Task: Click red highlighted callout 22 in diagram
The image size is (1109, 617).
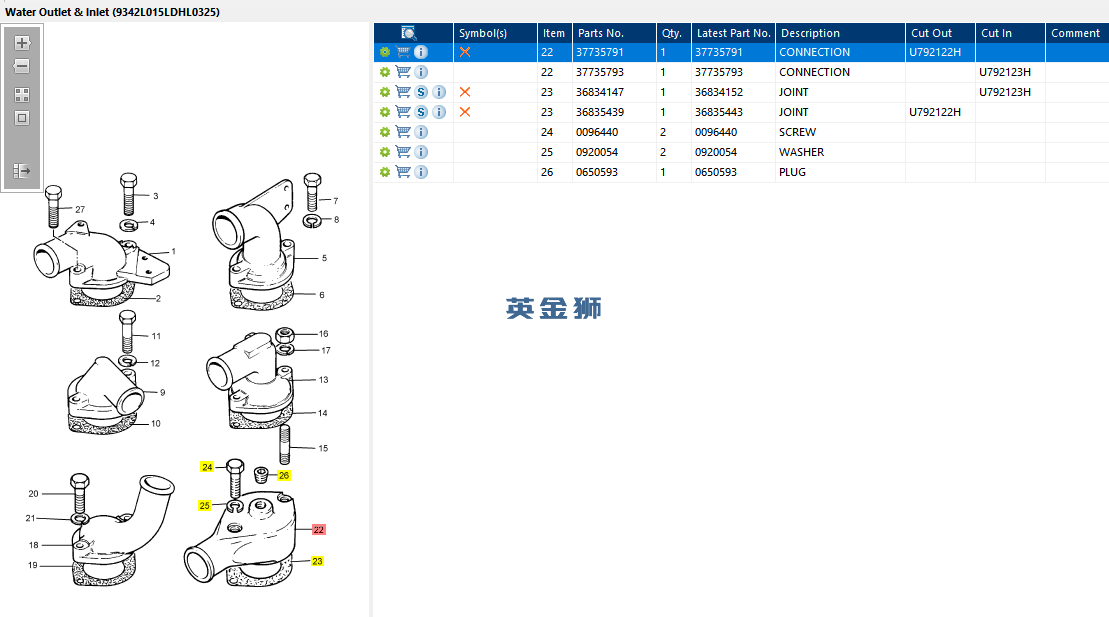Action: [x=318, y=530]
